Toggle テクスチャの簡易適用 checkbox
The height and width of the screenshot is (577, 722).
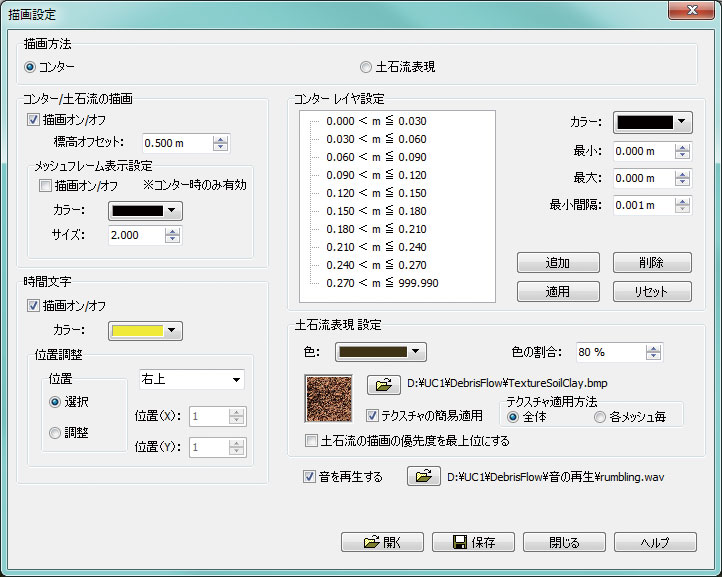[x=372, y=416]
